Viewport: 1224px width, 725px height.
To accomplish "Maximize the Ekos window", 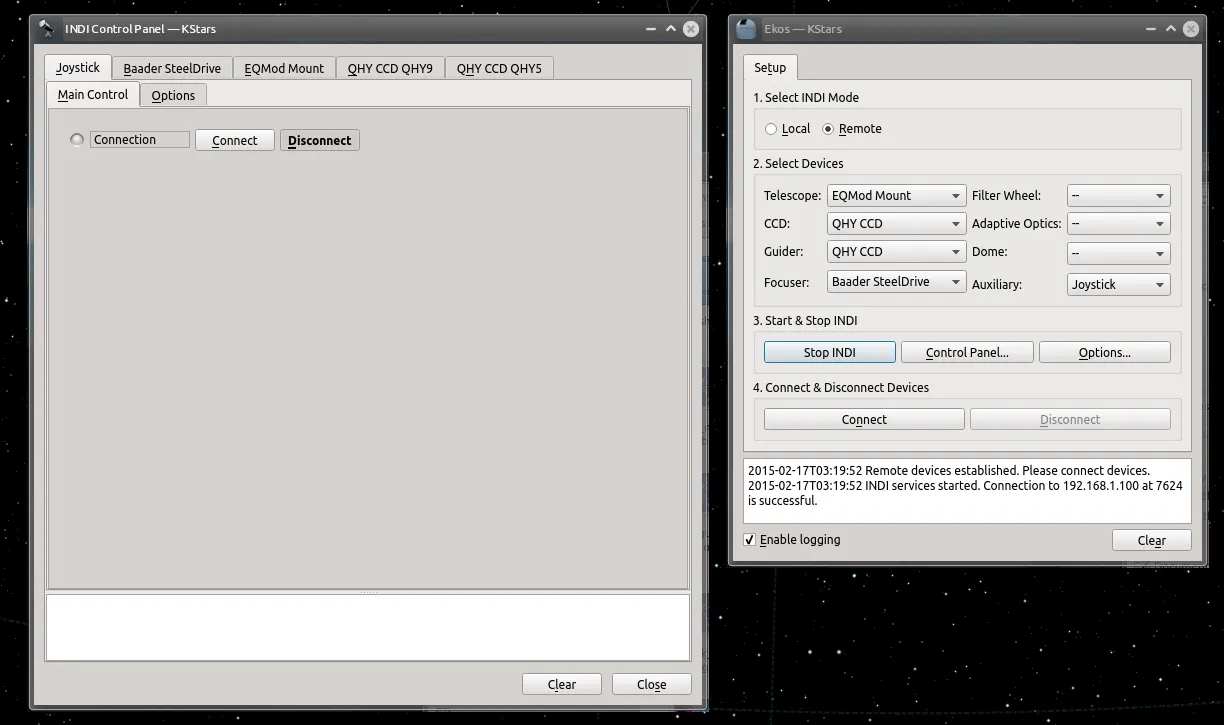I will tap(1170, 28).
